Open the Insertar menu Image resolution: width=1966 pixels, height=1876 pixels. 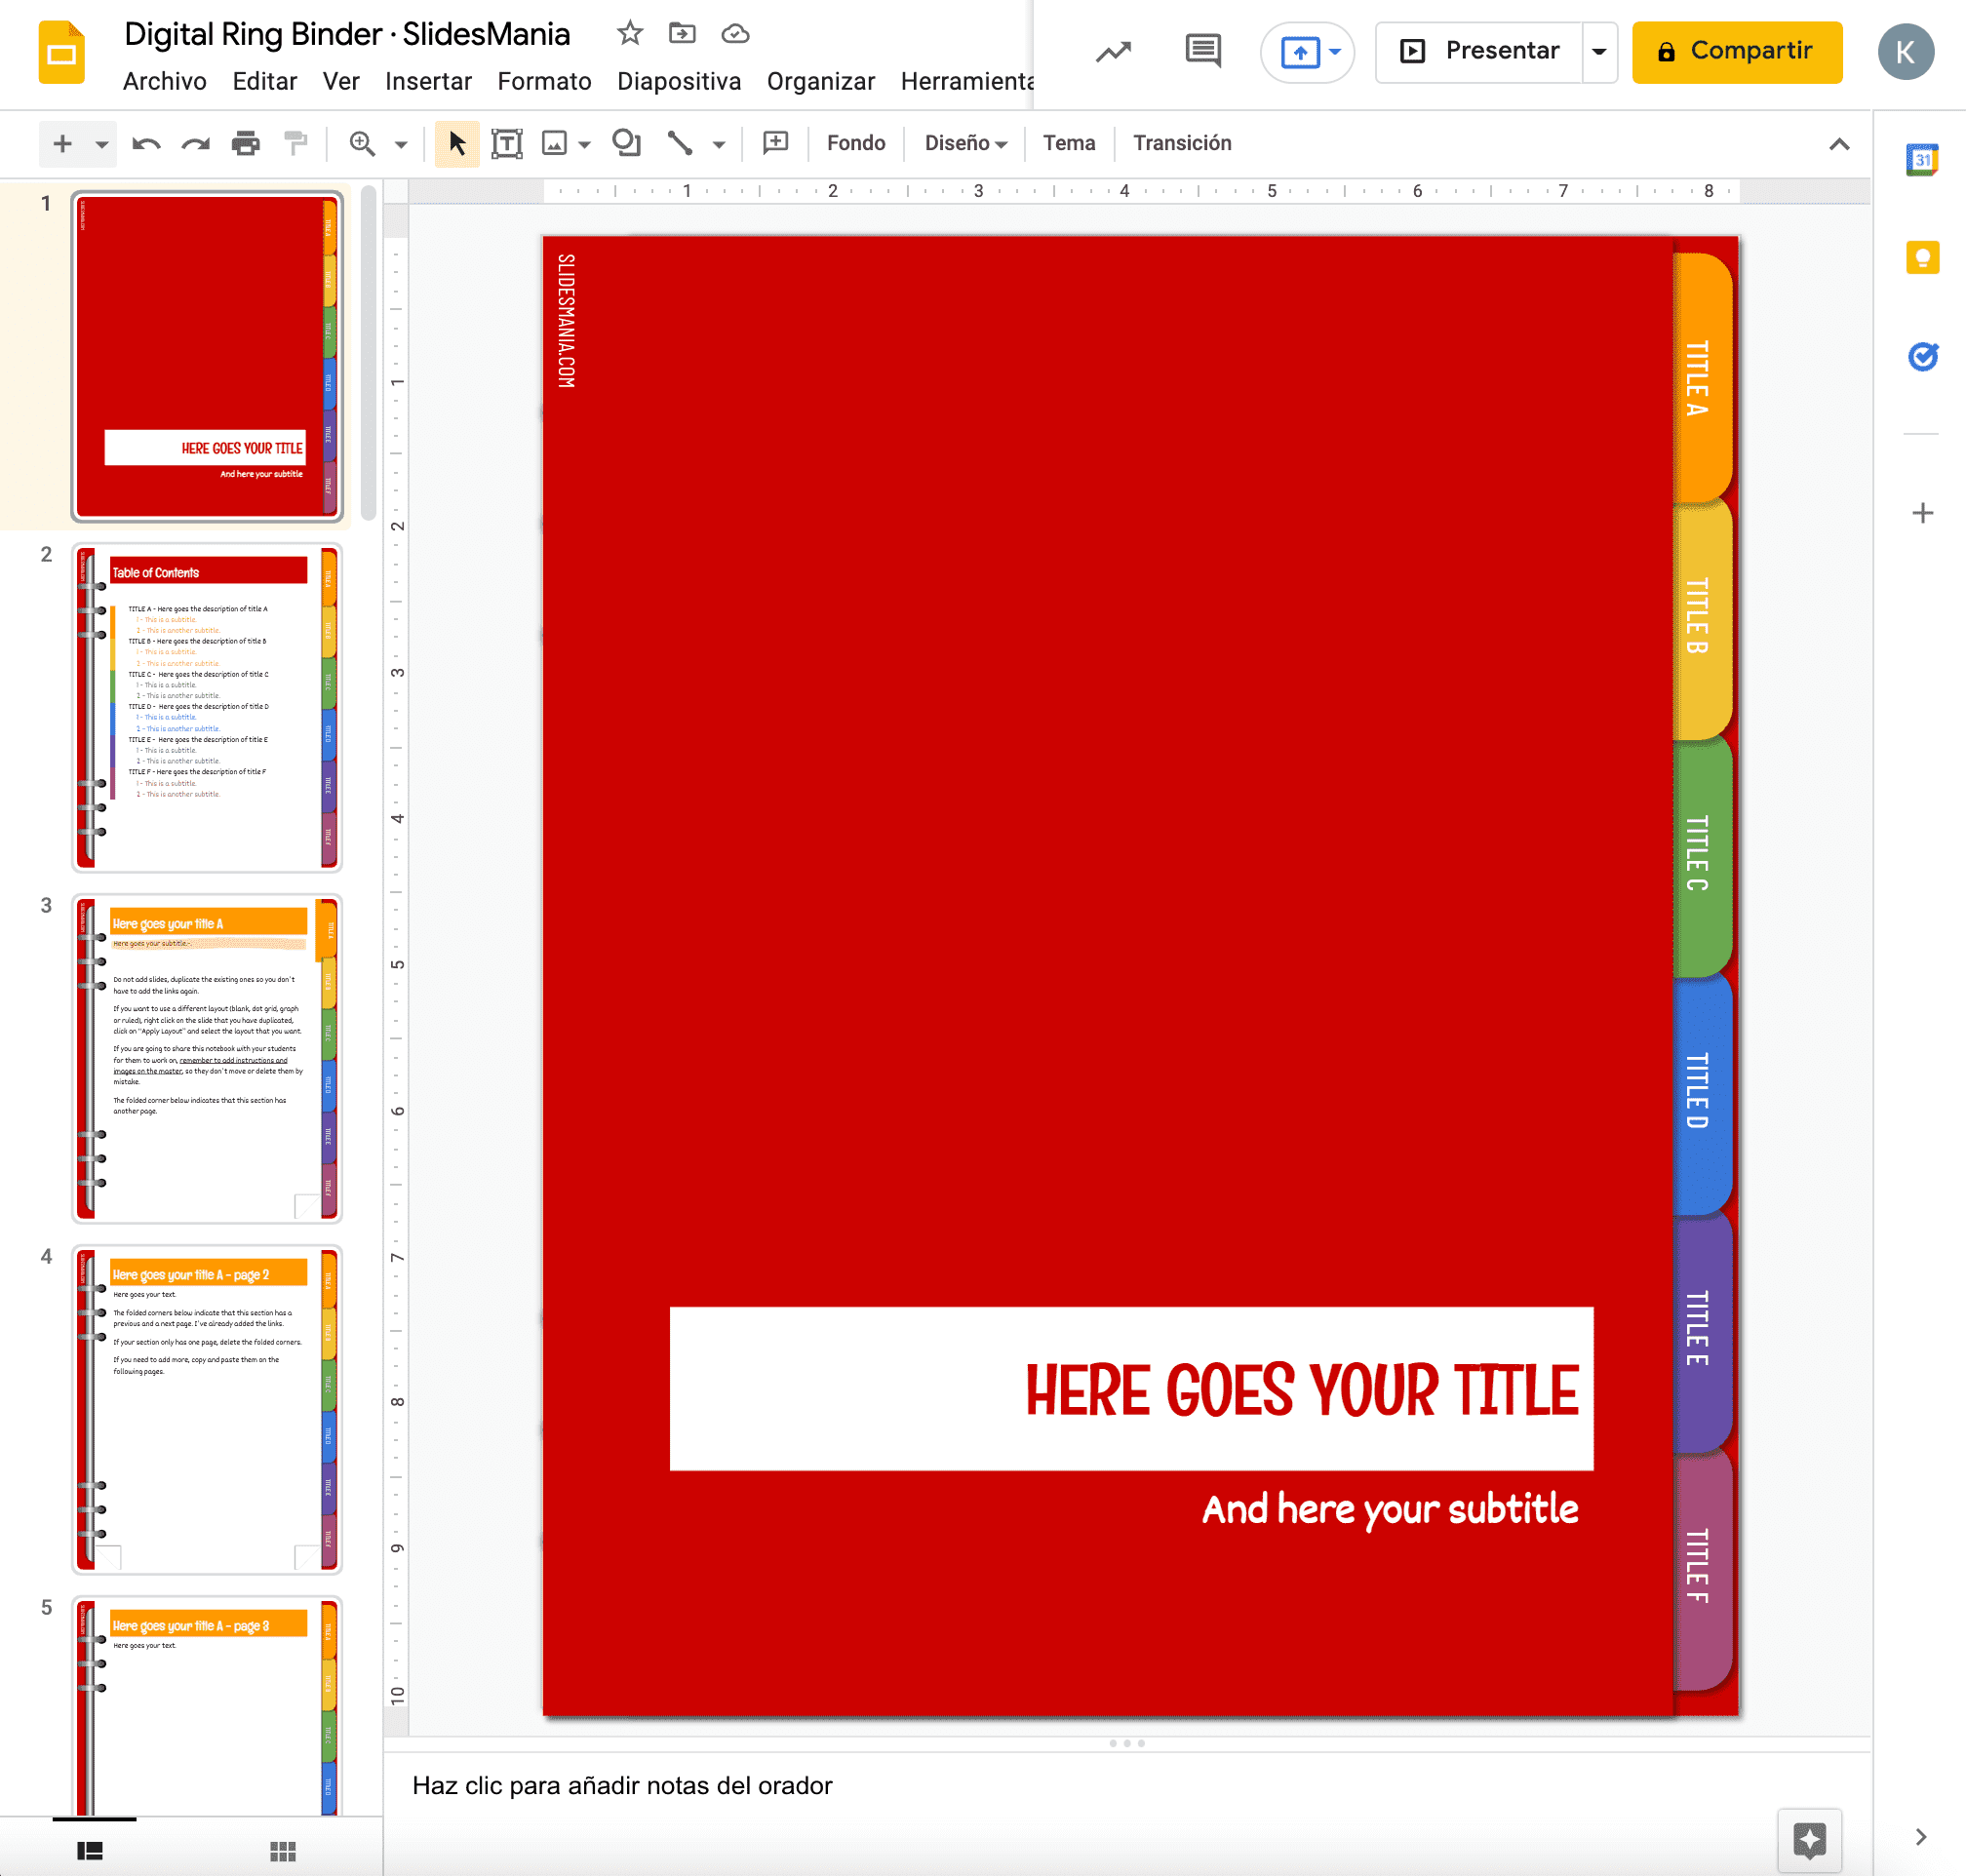(x=428, y=81)
